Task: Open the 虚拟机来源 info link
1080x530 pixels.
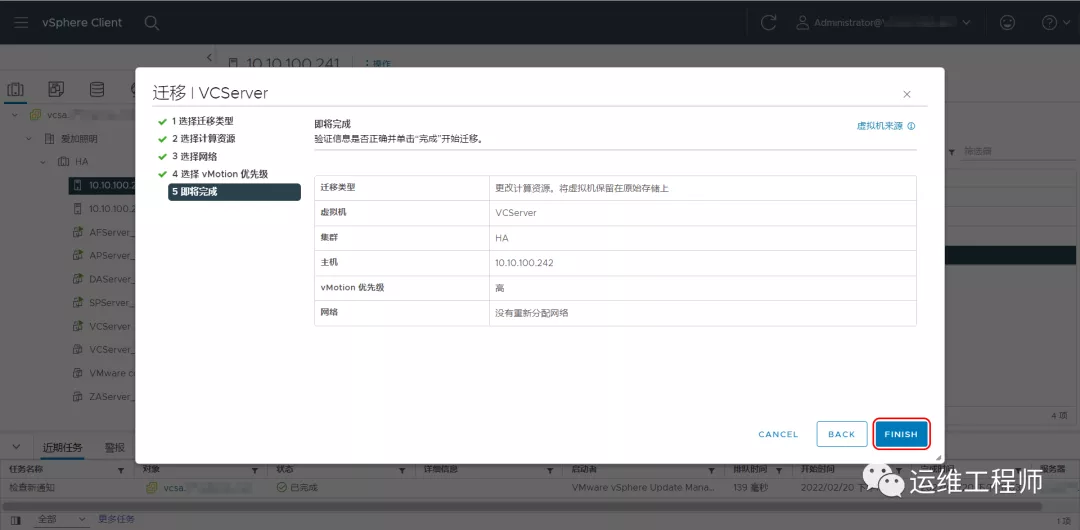Action: [x=884, y=126]
